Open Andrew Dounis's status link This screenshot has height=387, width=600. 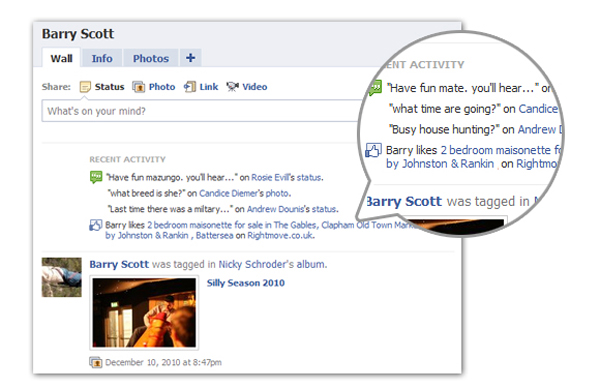pyautogui.click(x=292, y=209)
